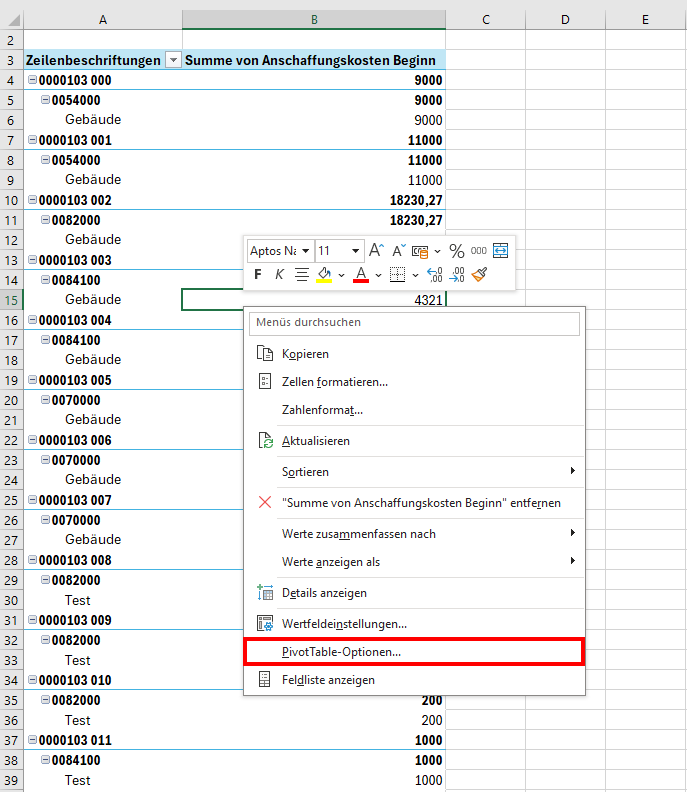Viewport: 687px width, 792px height.
Task: Apply yellow fill color bucket
Action: pyautogui.click(x=324, y=275)
